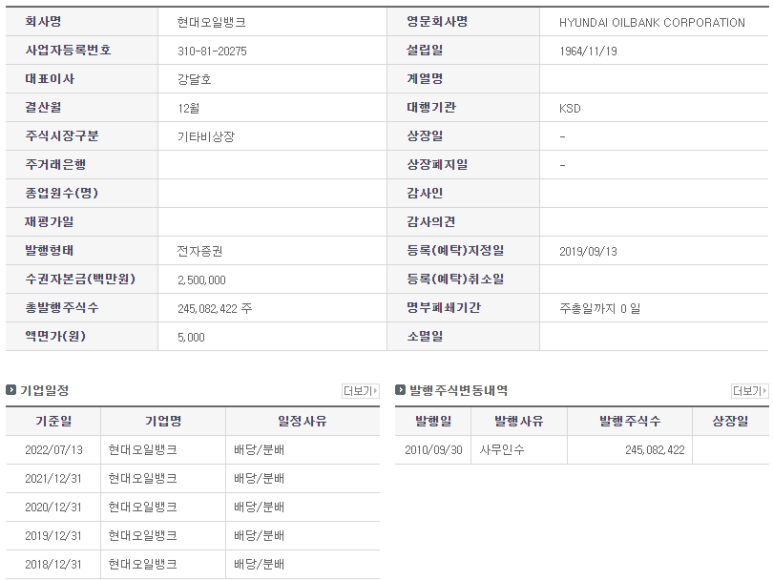
Task: Click the 상장일 column header in history table
Action: pyautogui.click(x=731, y=421)
